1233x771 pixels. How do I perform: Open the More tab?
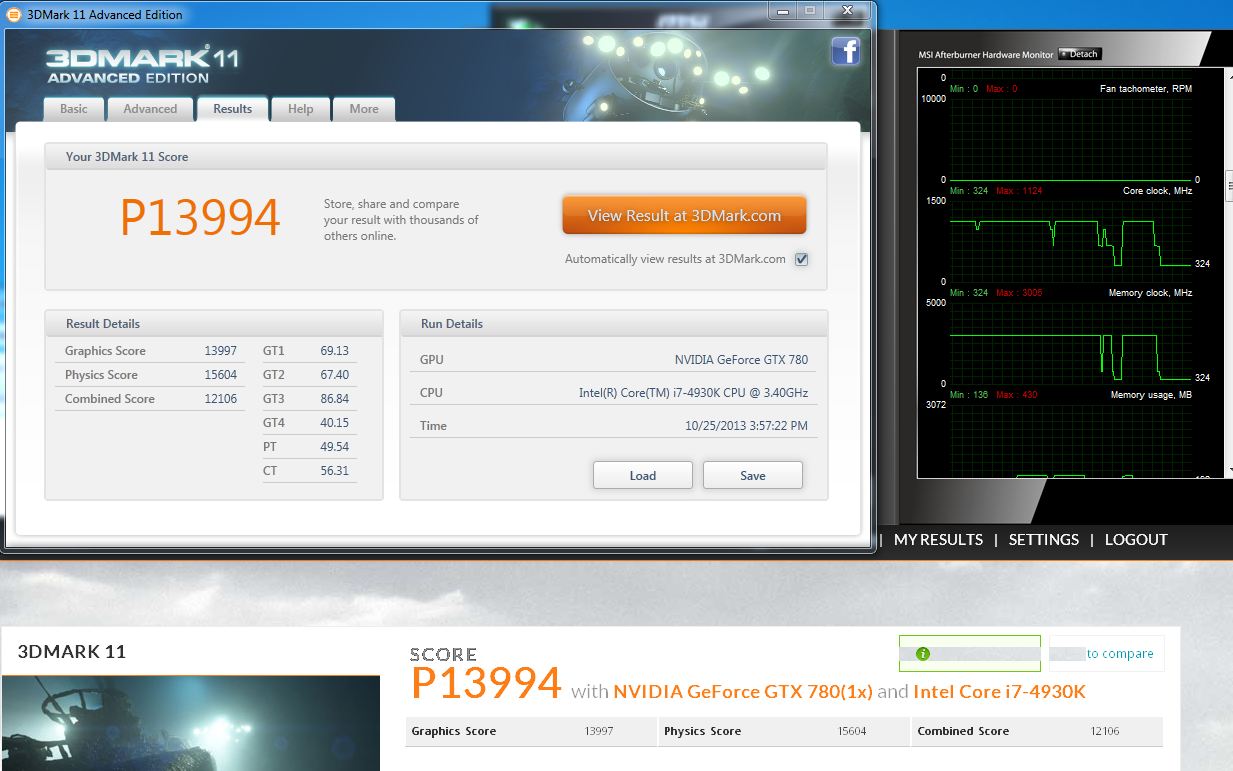tap(364, 109)
